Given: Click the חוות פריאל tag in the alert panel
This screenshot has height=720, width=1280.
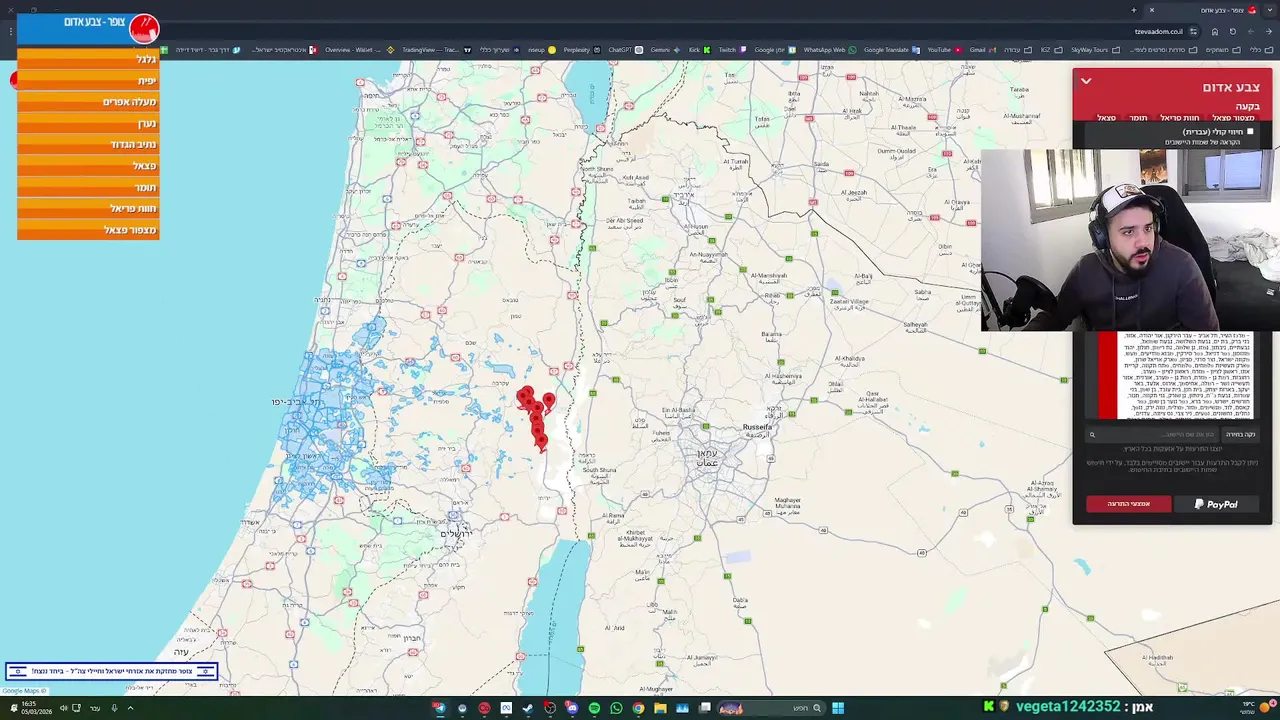Looking at the screenshot, I should click(1180, 118).
